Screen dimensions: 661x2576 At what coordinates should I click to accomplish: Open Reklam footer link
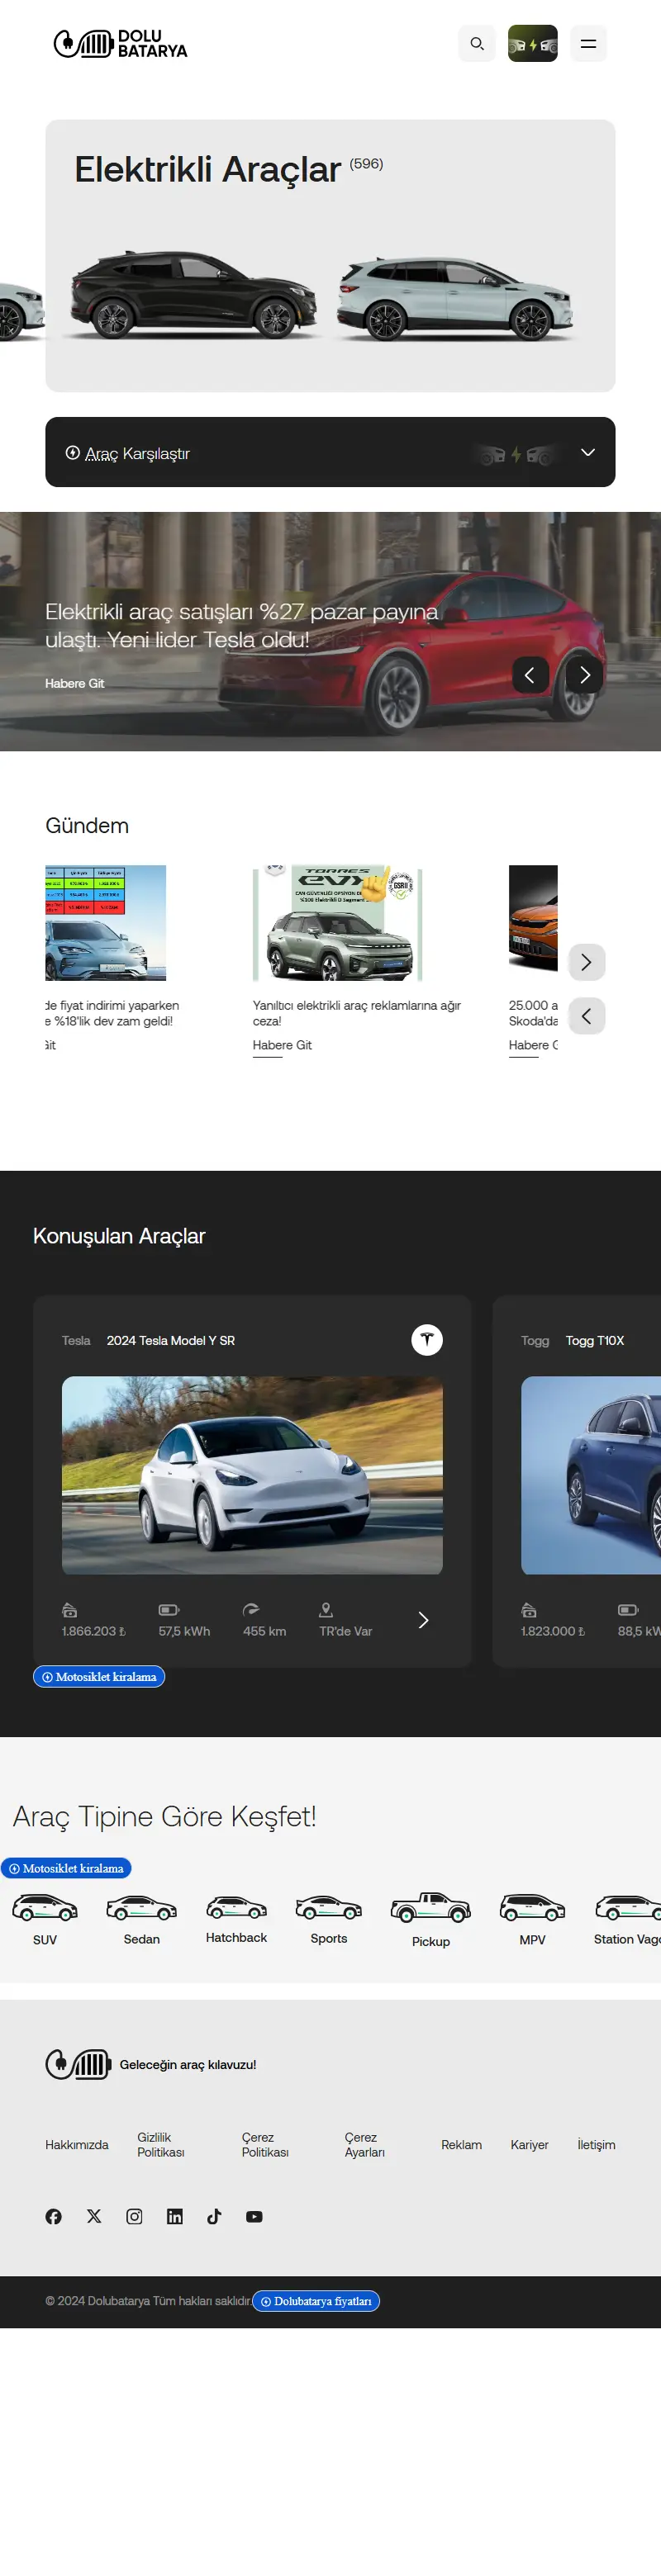(x=461, y=2145)
